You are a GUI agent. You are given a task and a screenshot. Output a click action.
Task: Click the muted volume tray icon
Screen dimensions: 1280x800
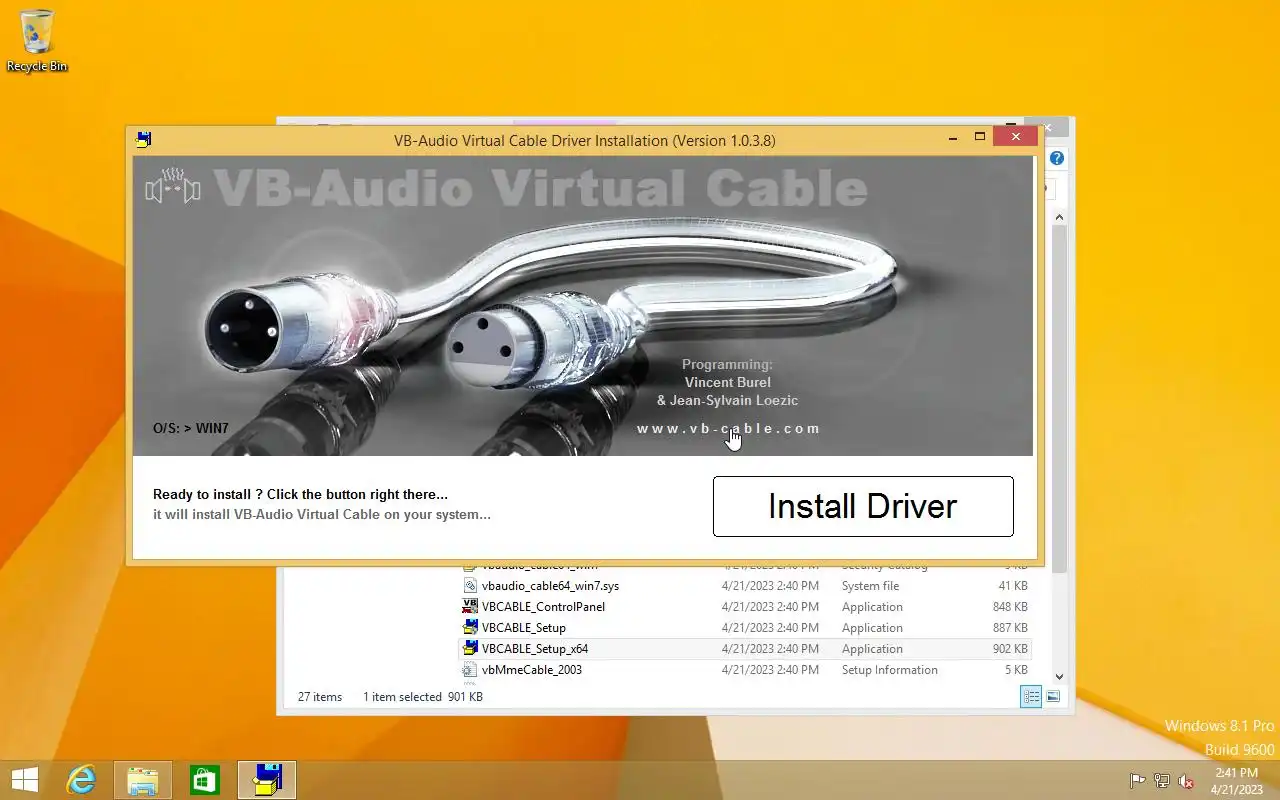coord(1187,781)
